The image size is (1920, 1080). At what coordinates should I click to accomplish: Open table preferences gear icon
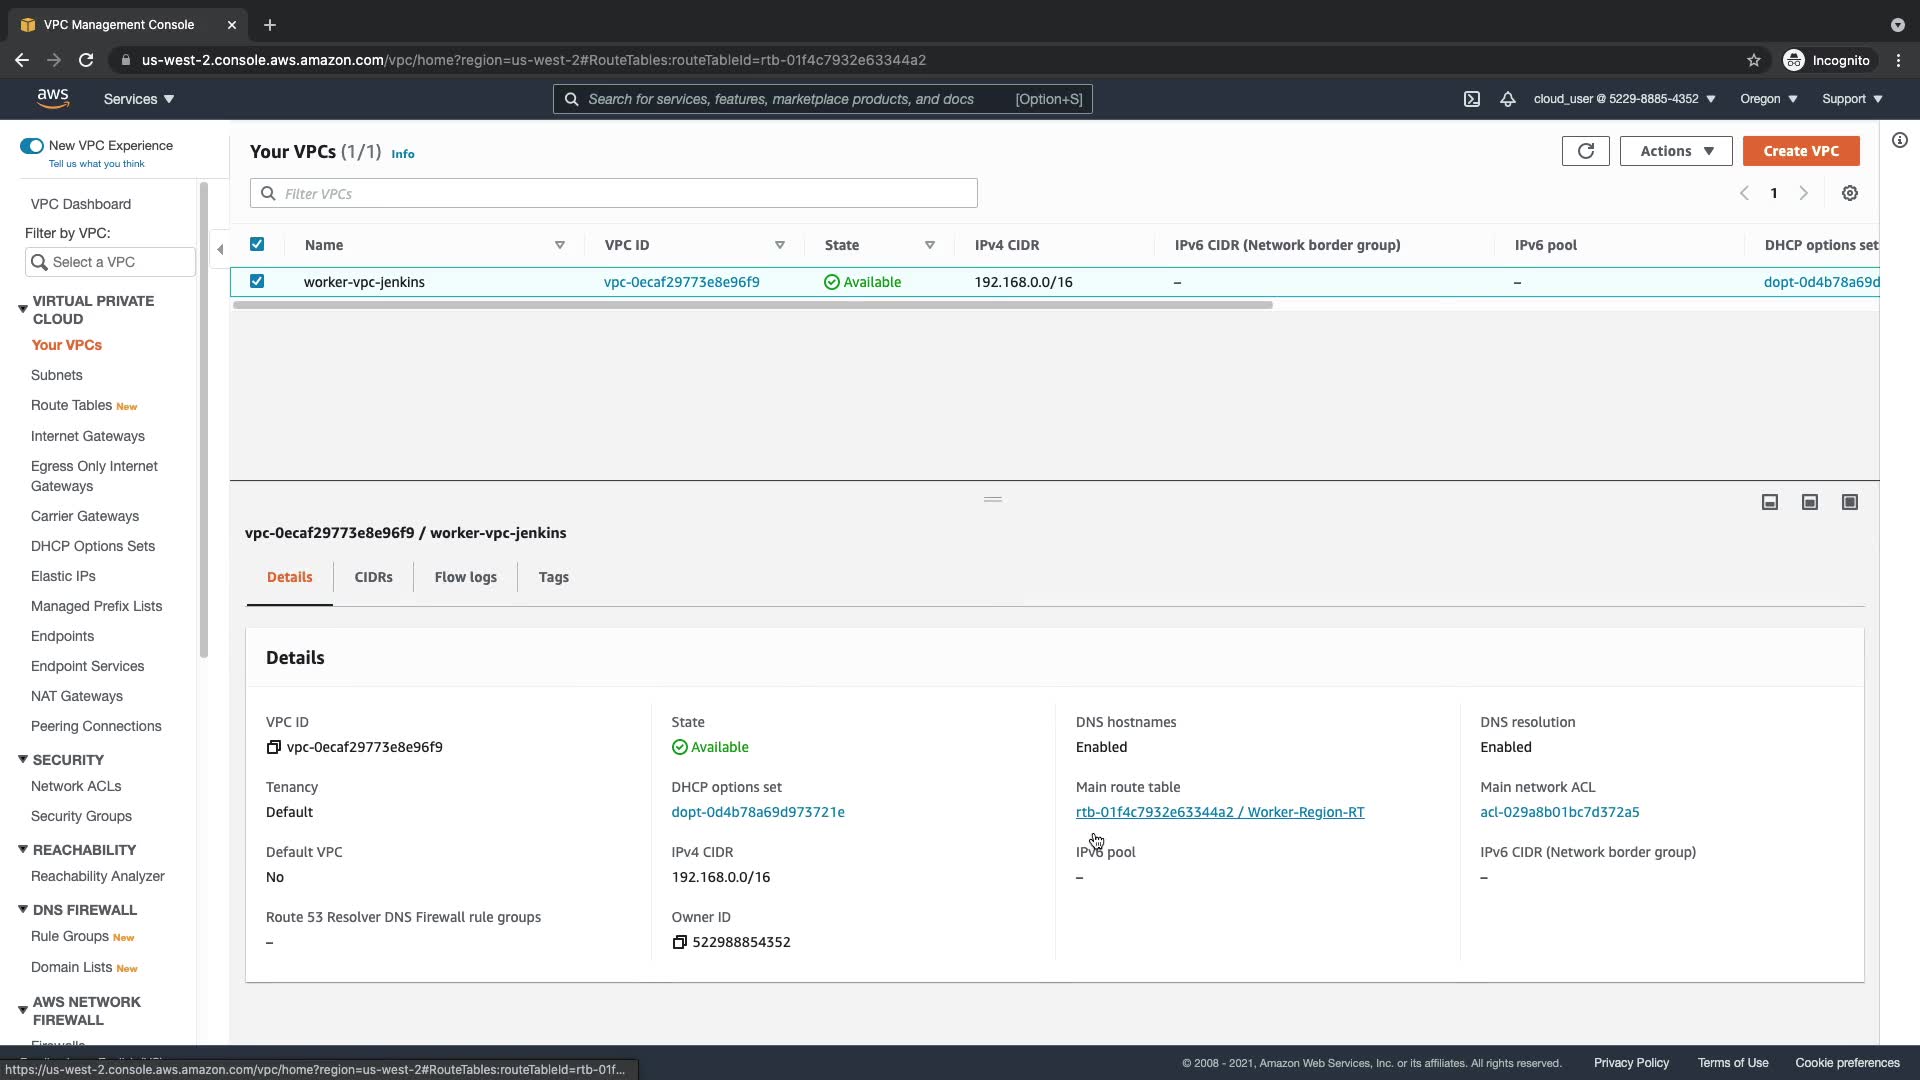1850,193
